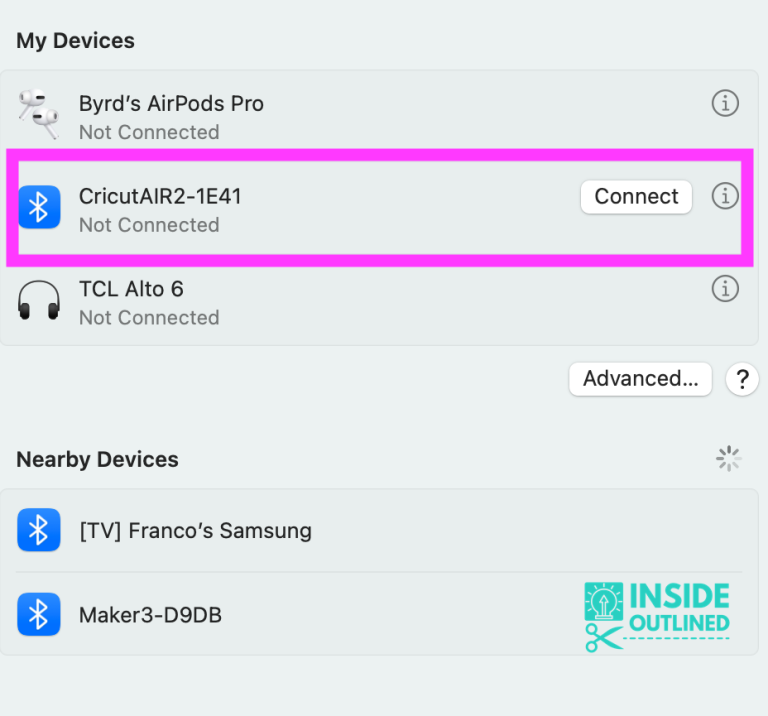768x716 pixels.
Task: Click the Bluetooth icon beside CricutAIR2-1E41
Action: pos(39,208)
